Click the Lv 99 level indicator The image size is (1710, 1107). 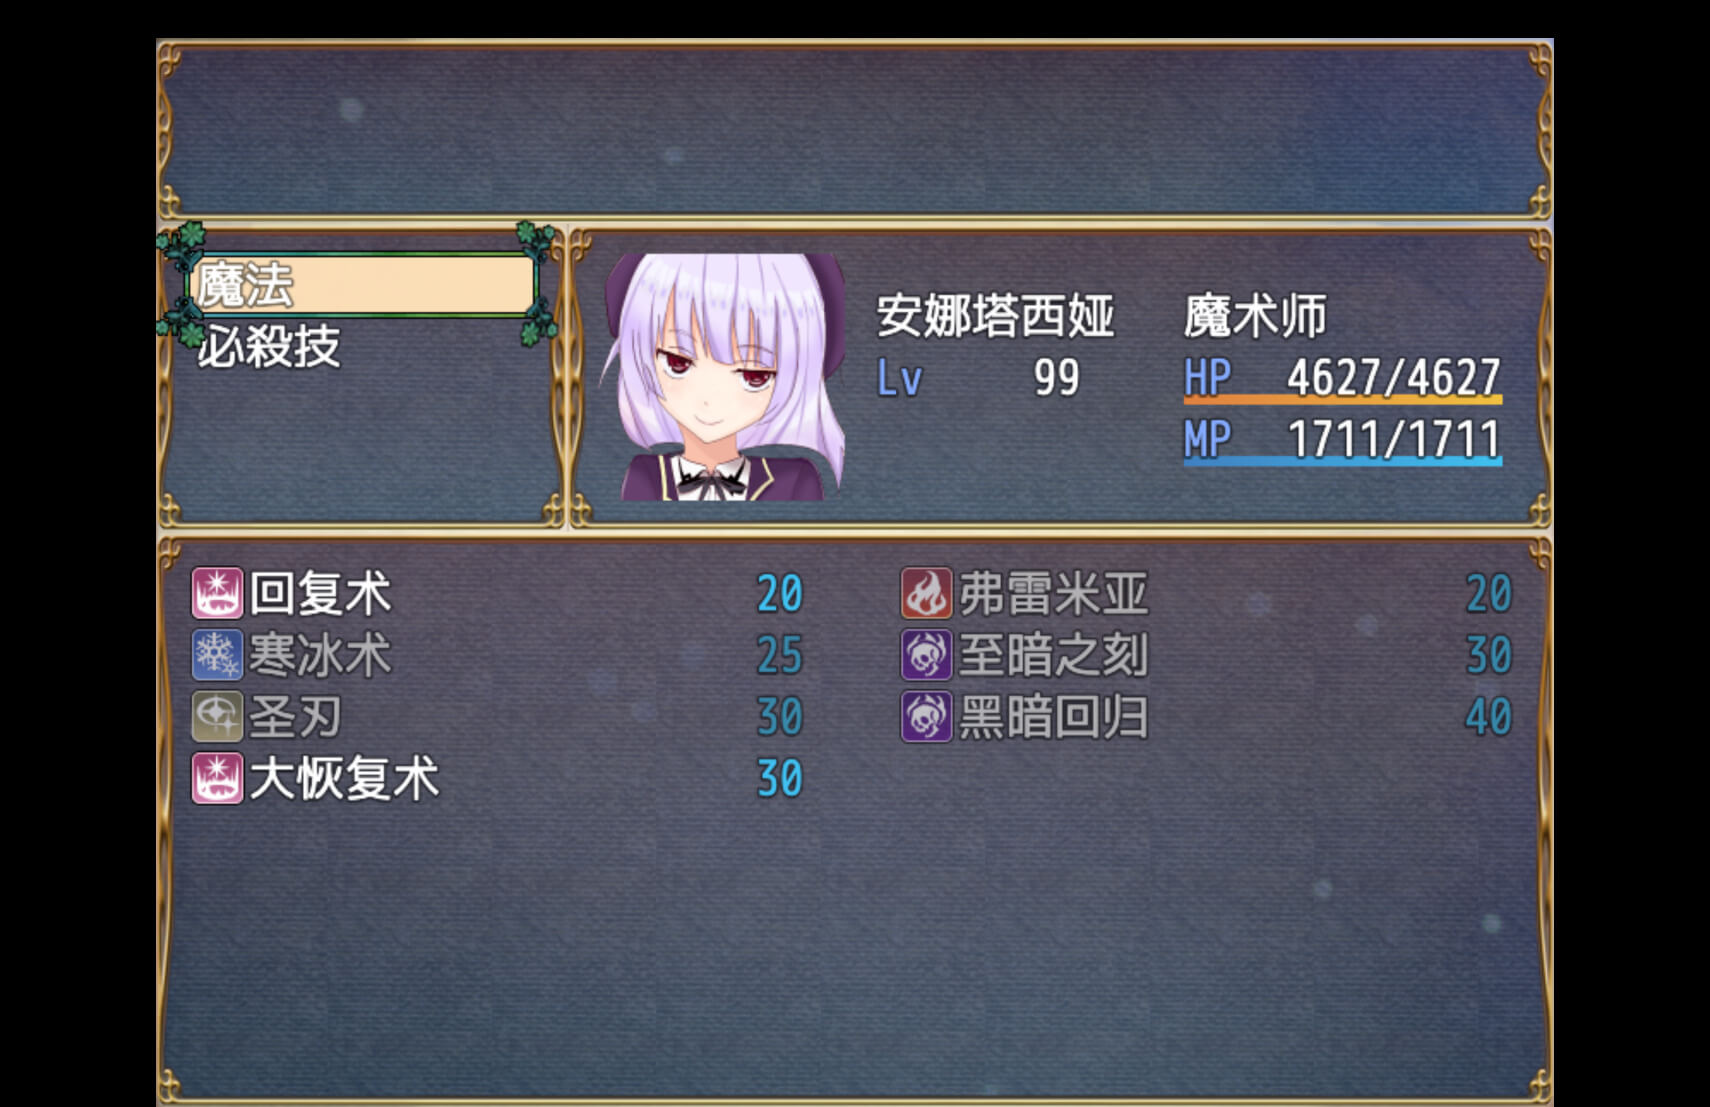tap(978, 378)
